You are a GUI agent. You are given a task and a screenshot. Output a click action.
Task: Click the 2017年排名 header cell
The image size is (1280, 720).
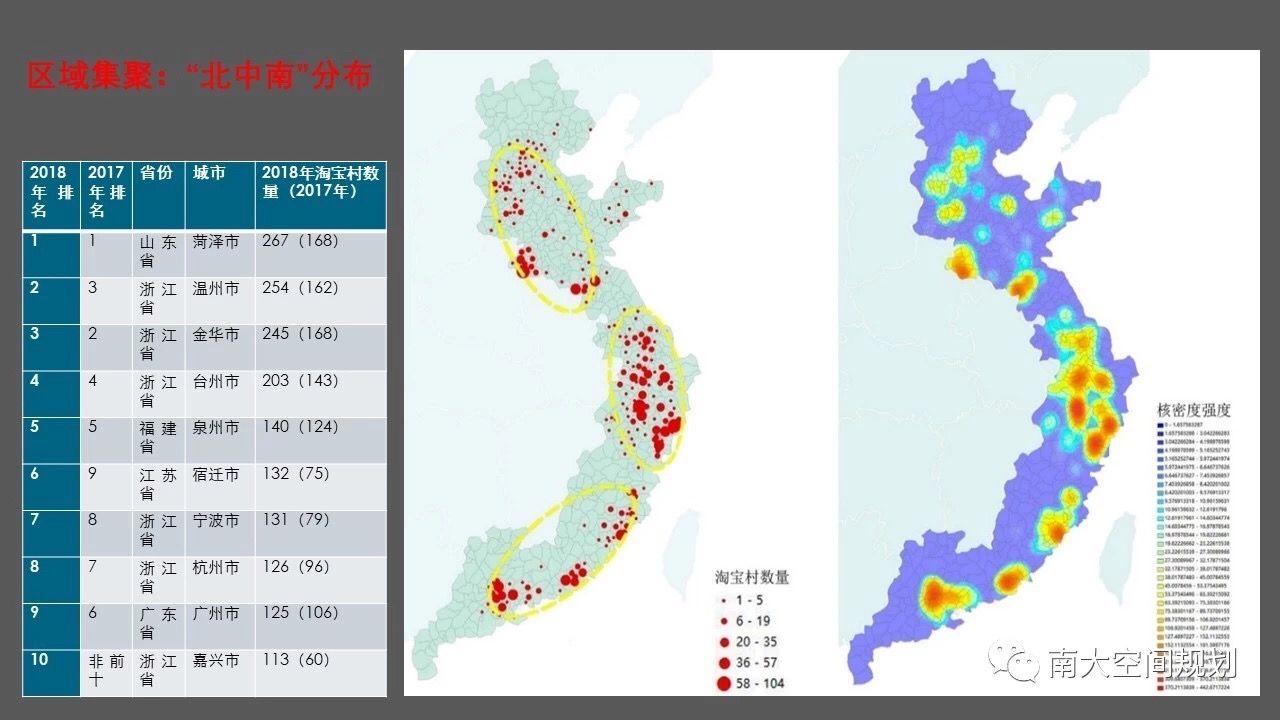coord(106,196)
